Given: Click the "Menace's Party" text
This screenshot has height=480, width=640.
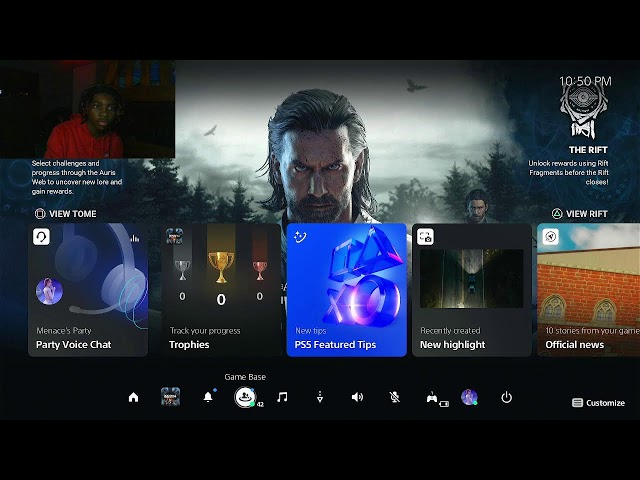Looking at the screenshot, I should [64, 331].
